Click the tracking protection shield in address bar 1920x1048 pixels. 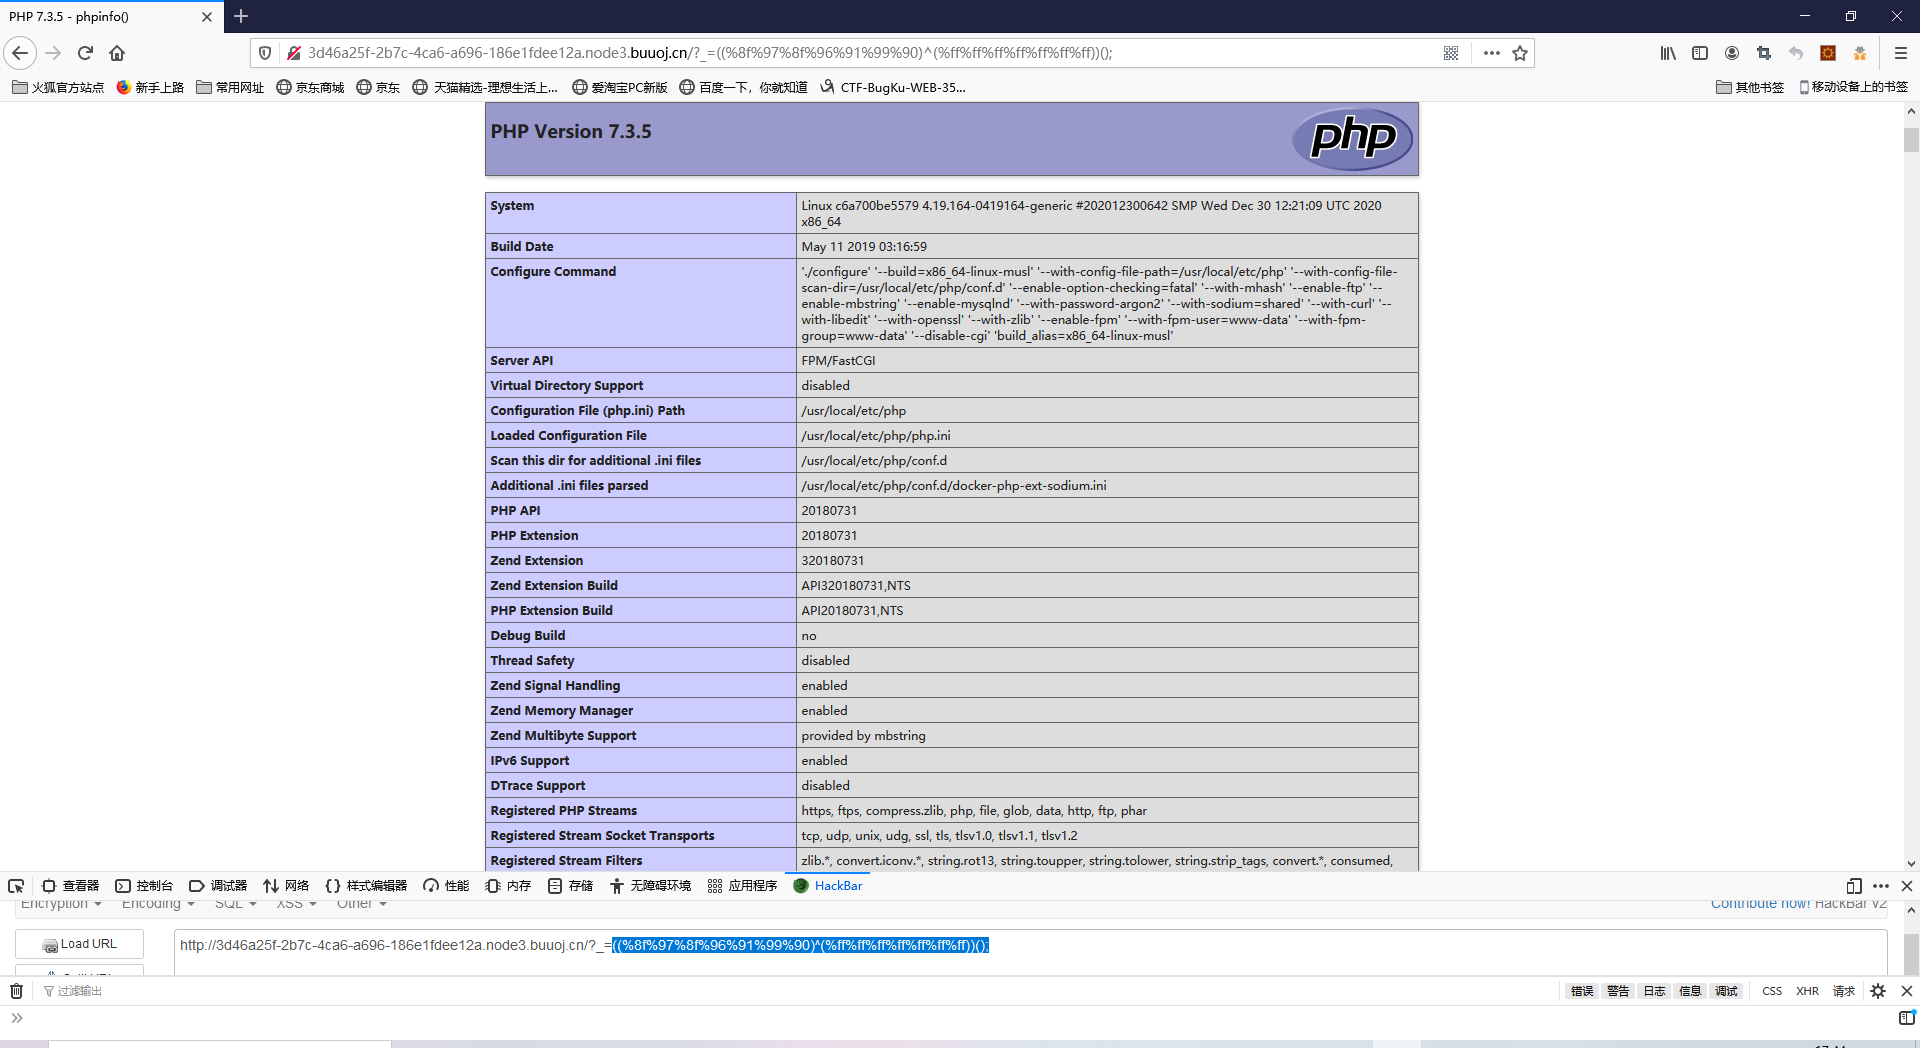(x=263, y=53)
